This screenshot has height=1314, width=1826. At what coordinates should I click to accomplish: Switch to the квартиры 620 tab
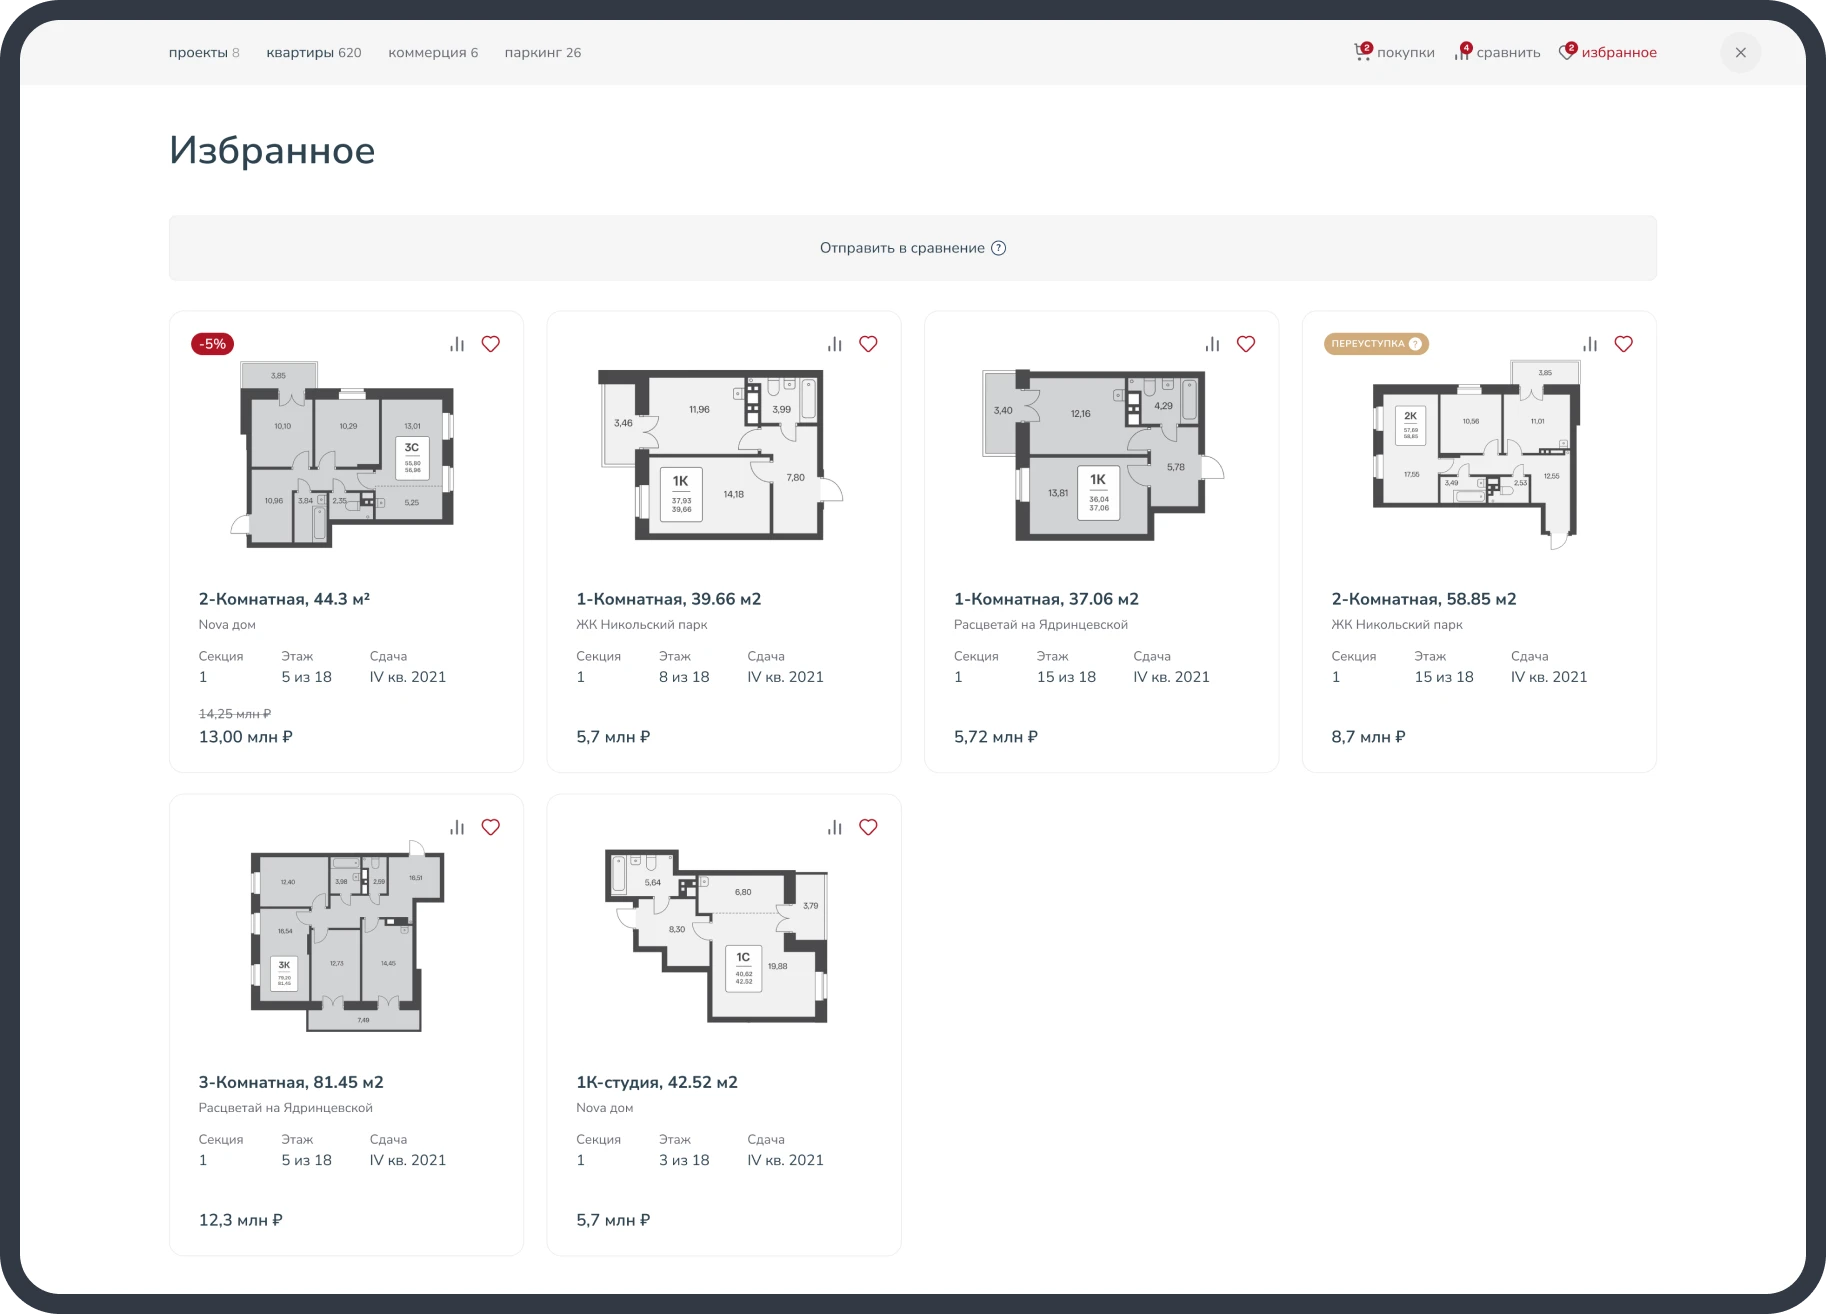[314, 52]
